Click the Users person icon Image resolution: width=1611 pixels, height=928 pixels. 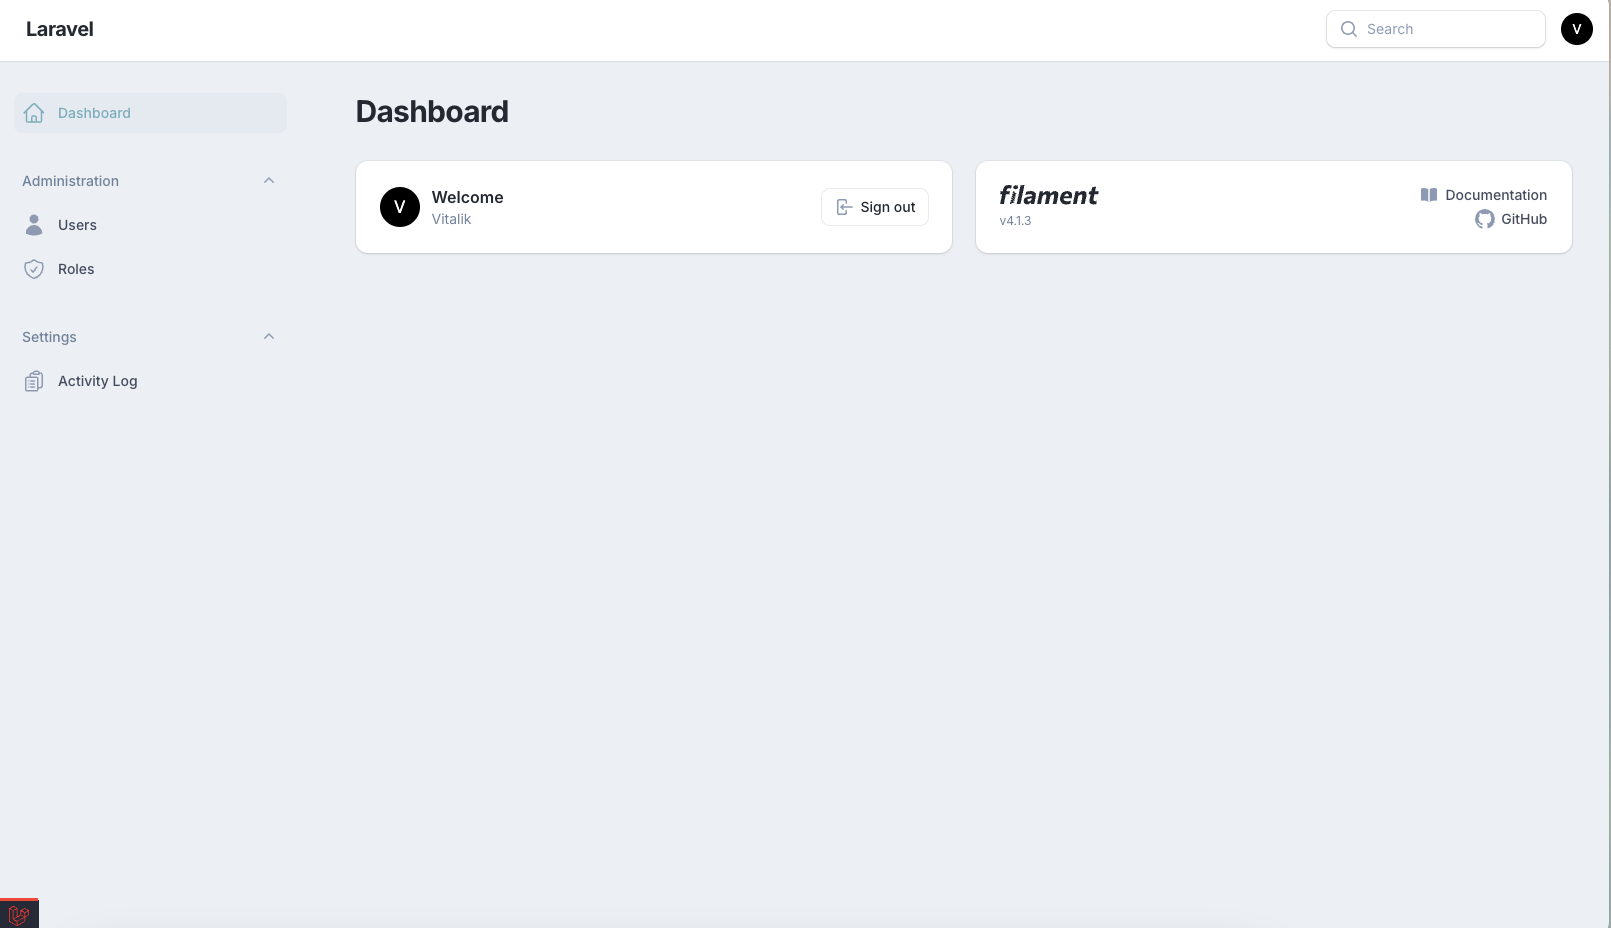34,225
